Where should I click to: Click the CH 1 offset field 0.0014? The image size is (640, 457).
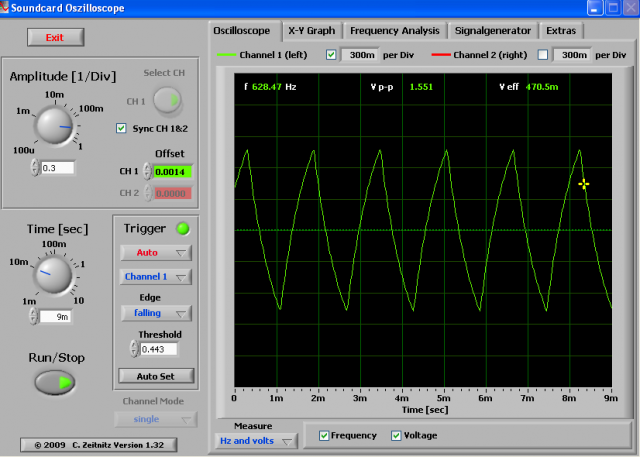point(172,172)
